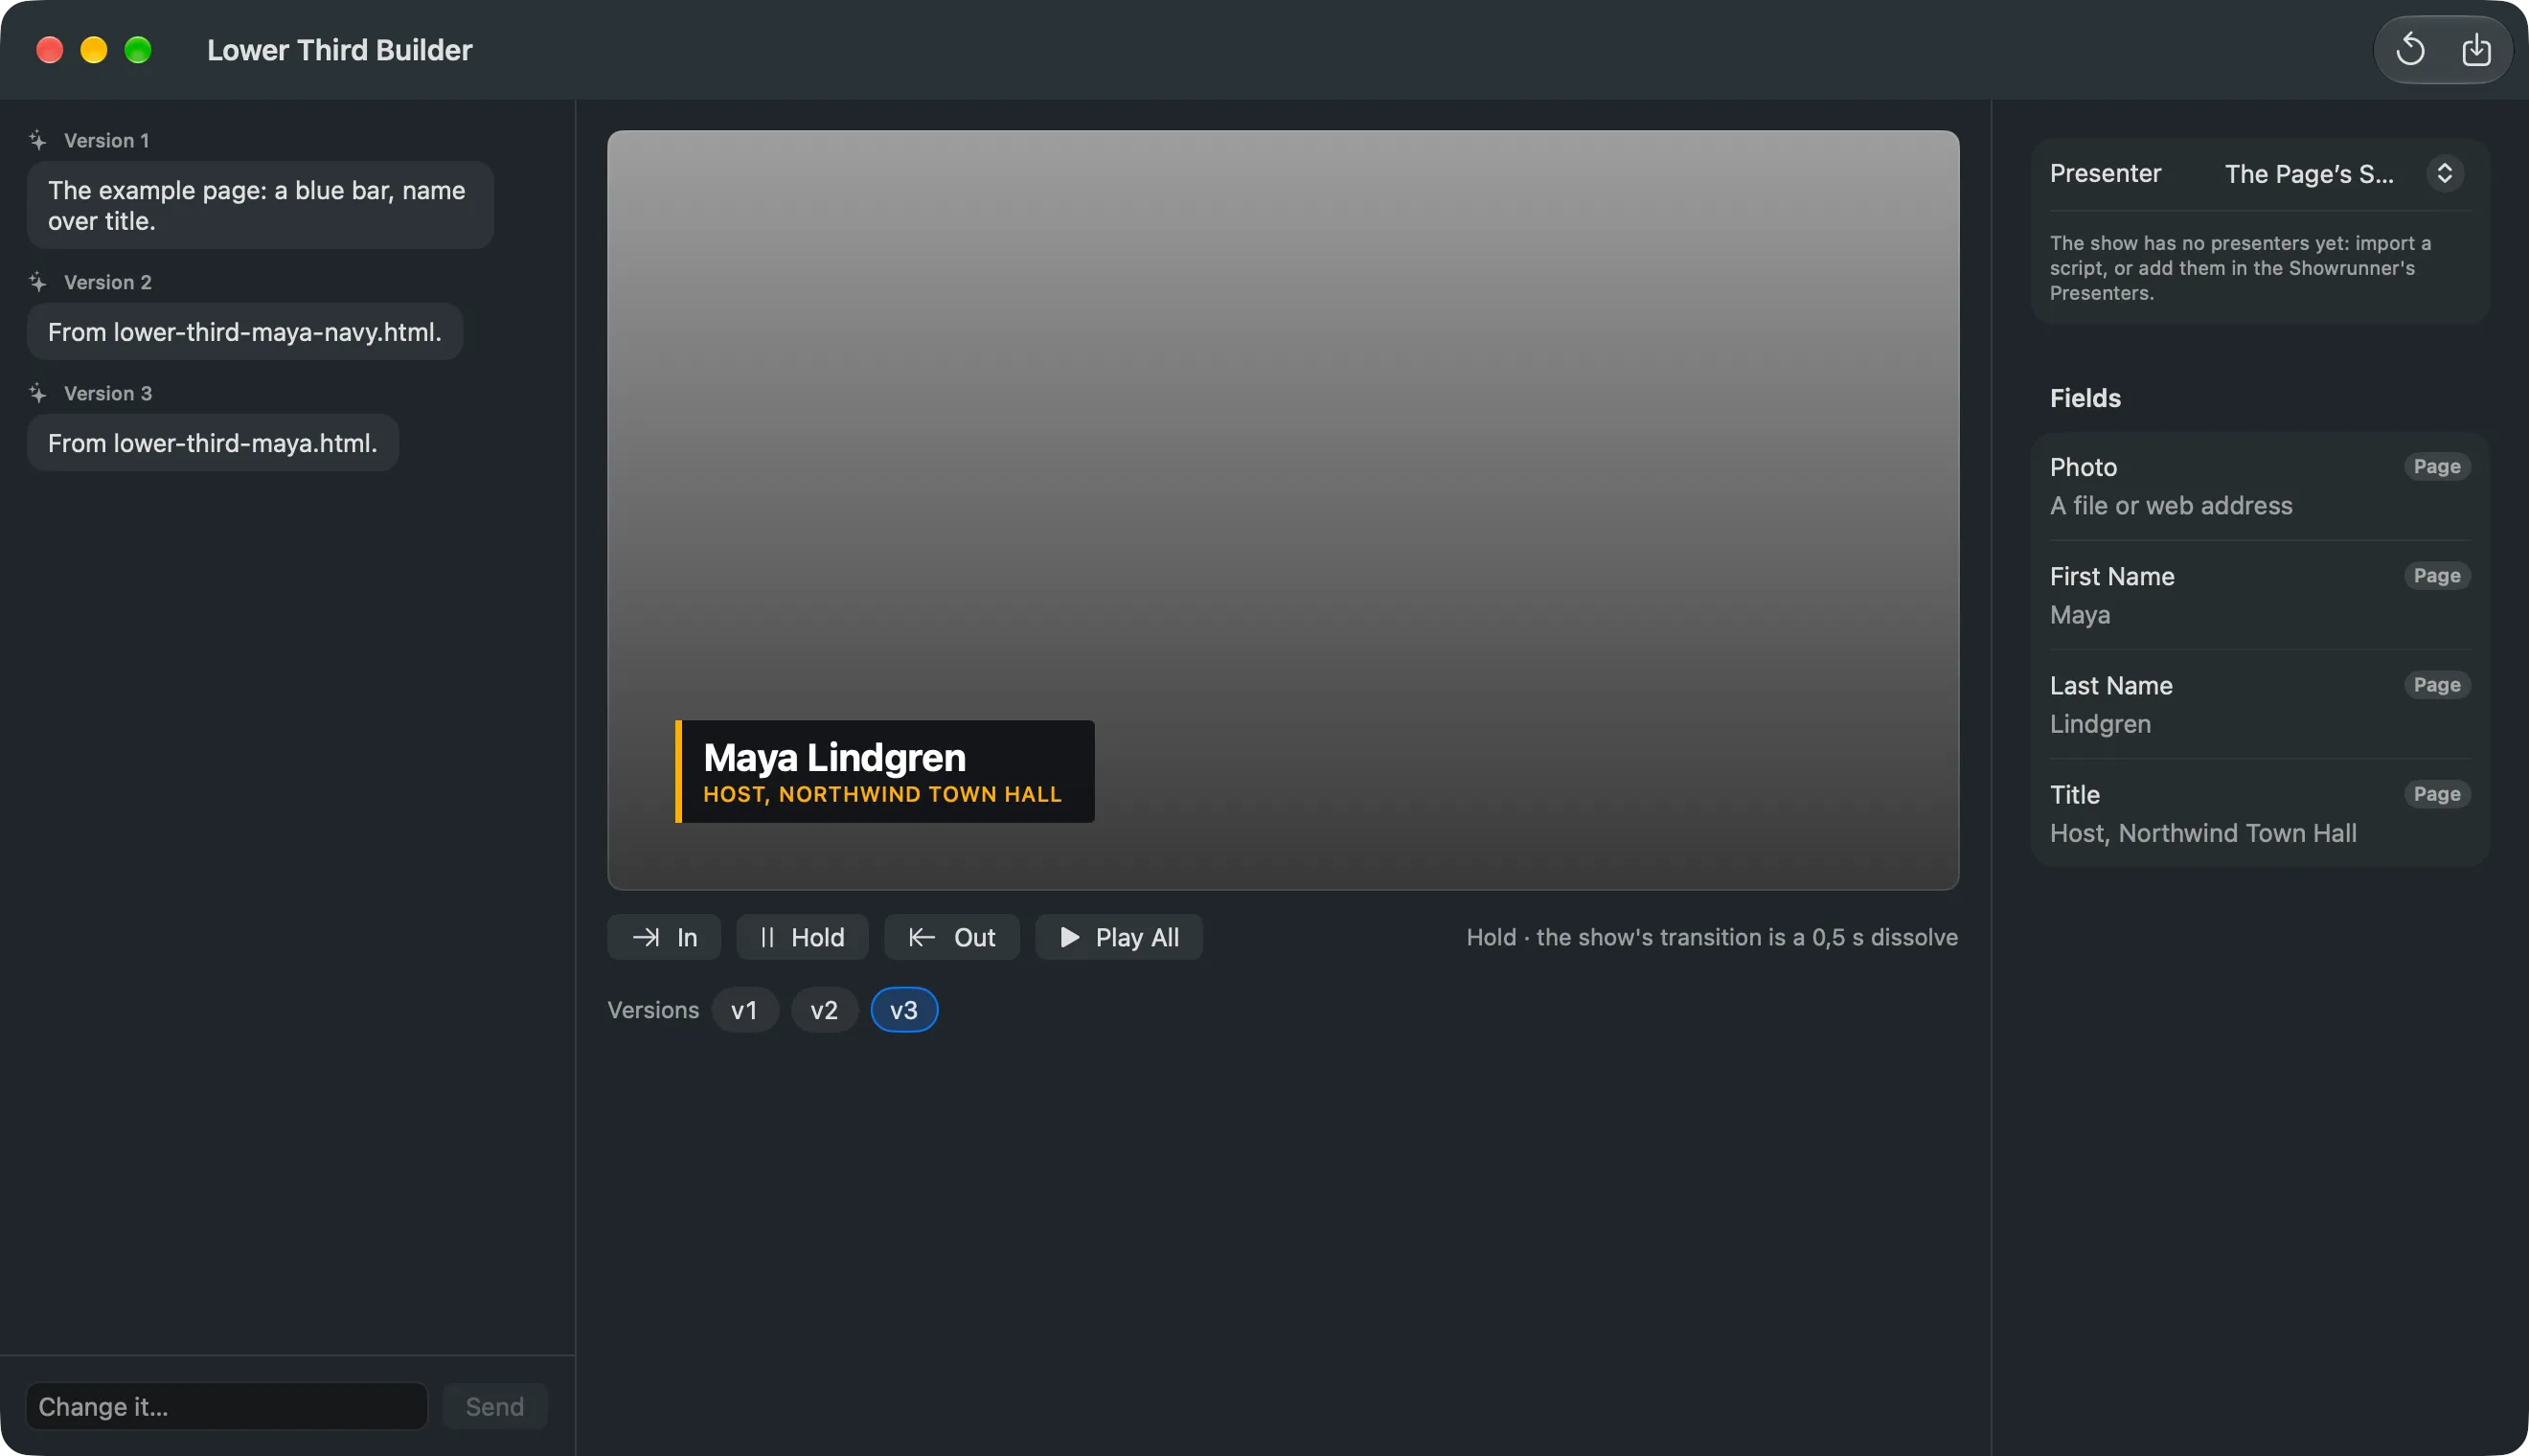The height and width of the screenshot is (1456, 2529).
Task: Click the Version 2 label
Action: click(108, 283)
